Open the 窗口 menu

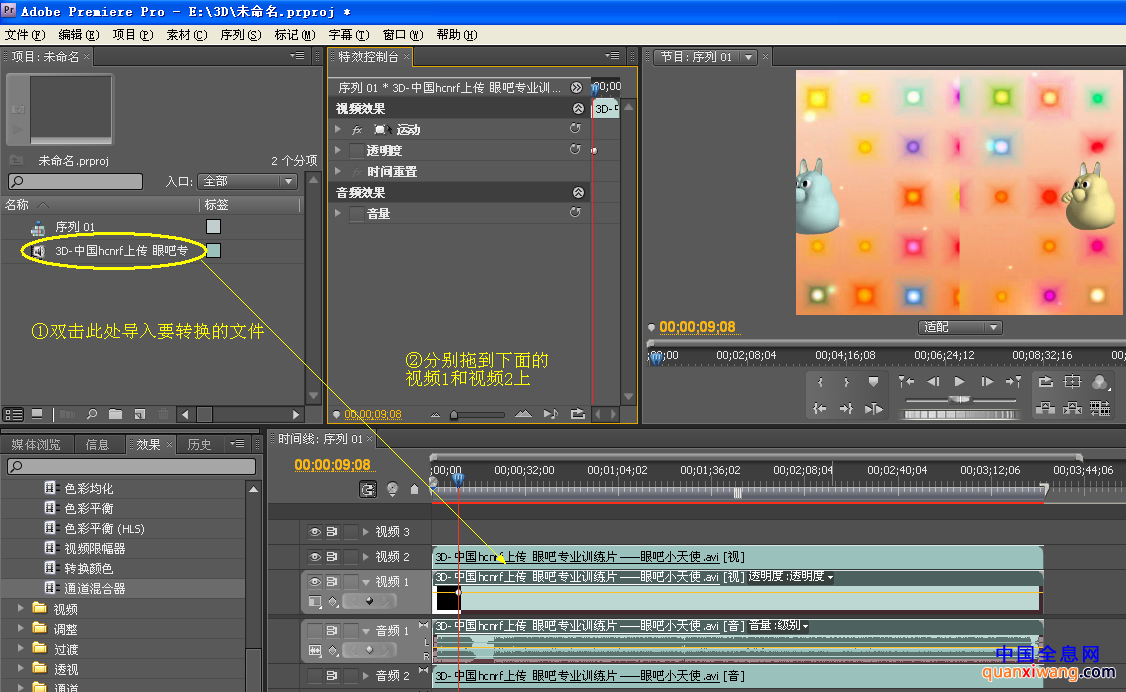[402, 34]
